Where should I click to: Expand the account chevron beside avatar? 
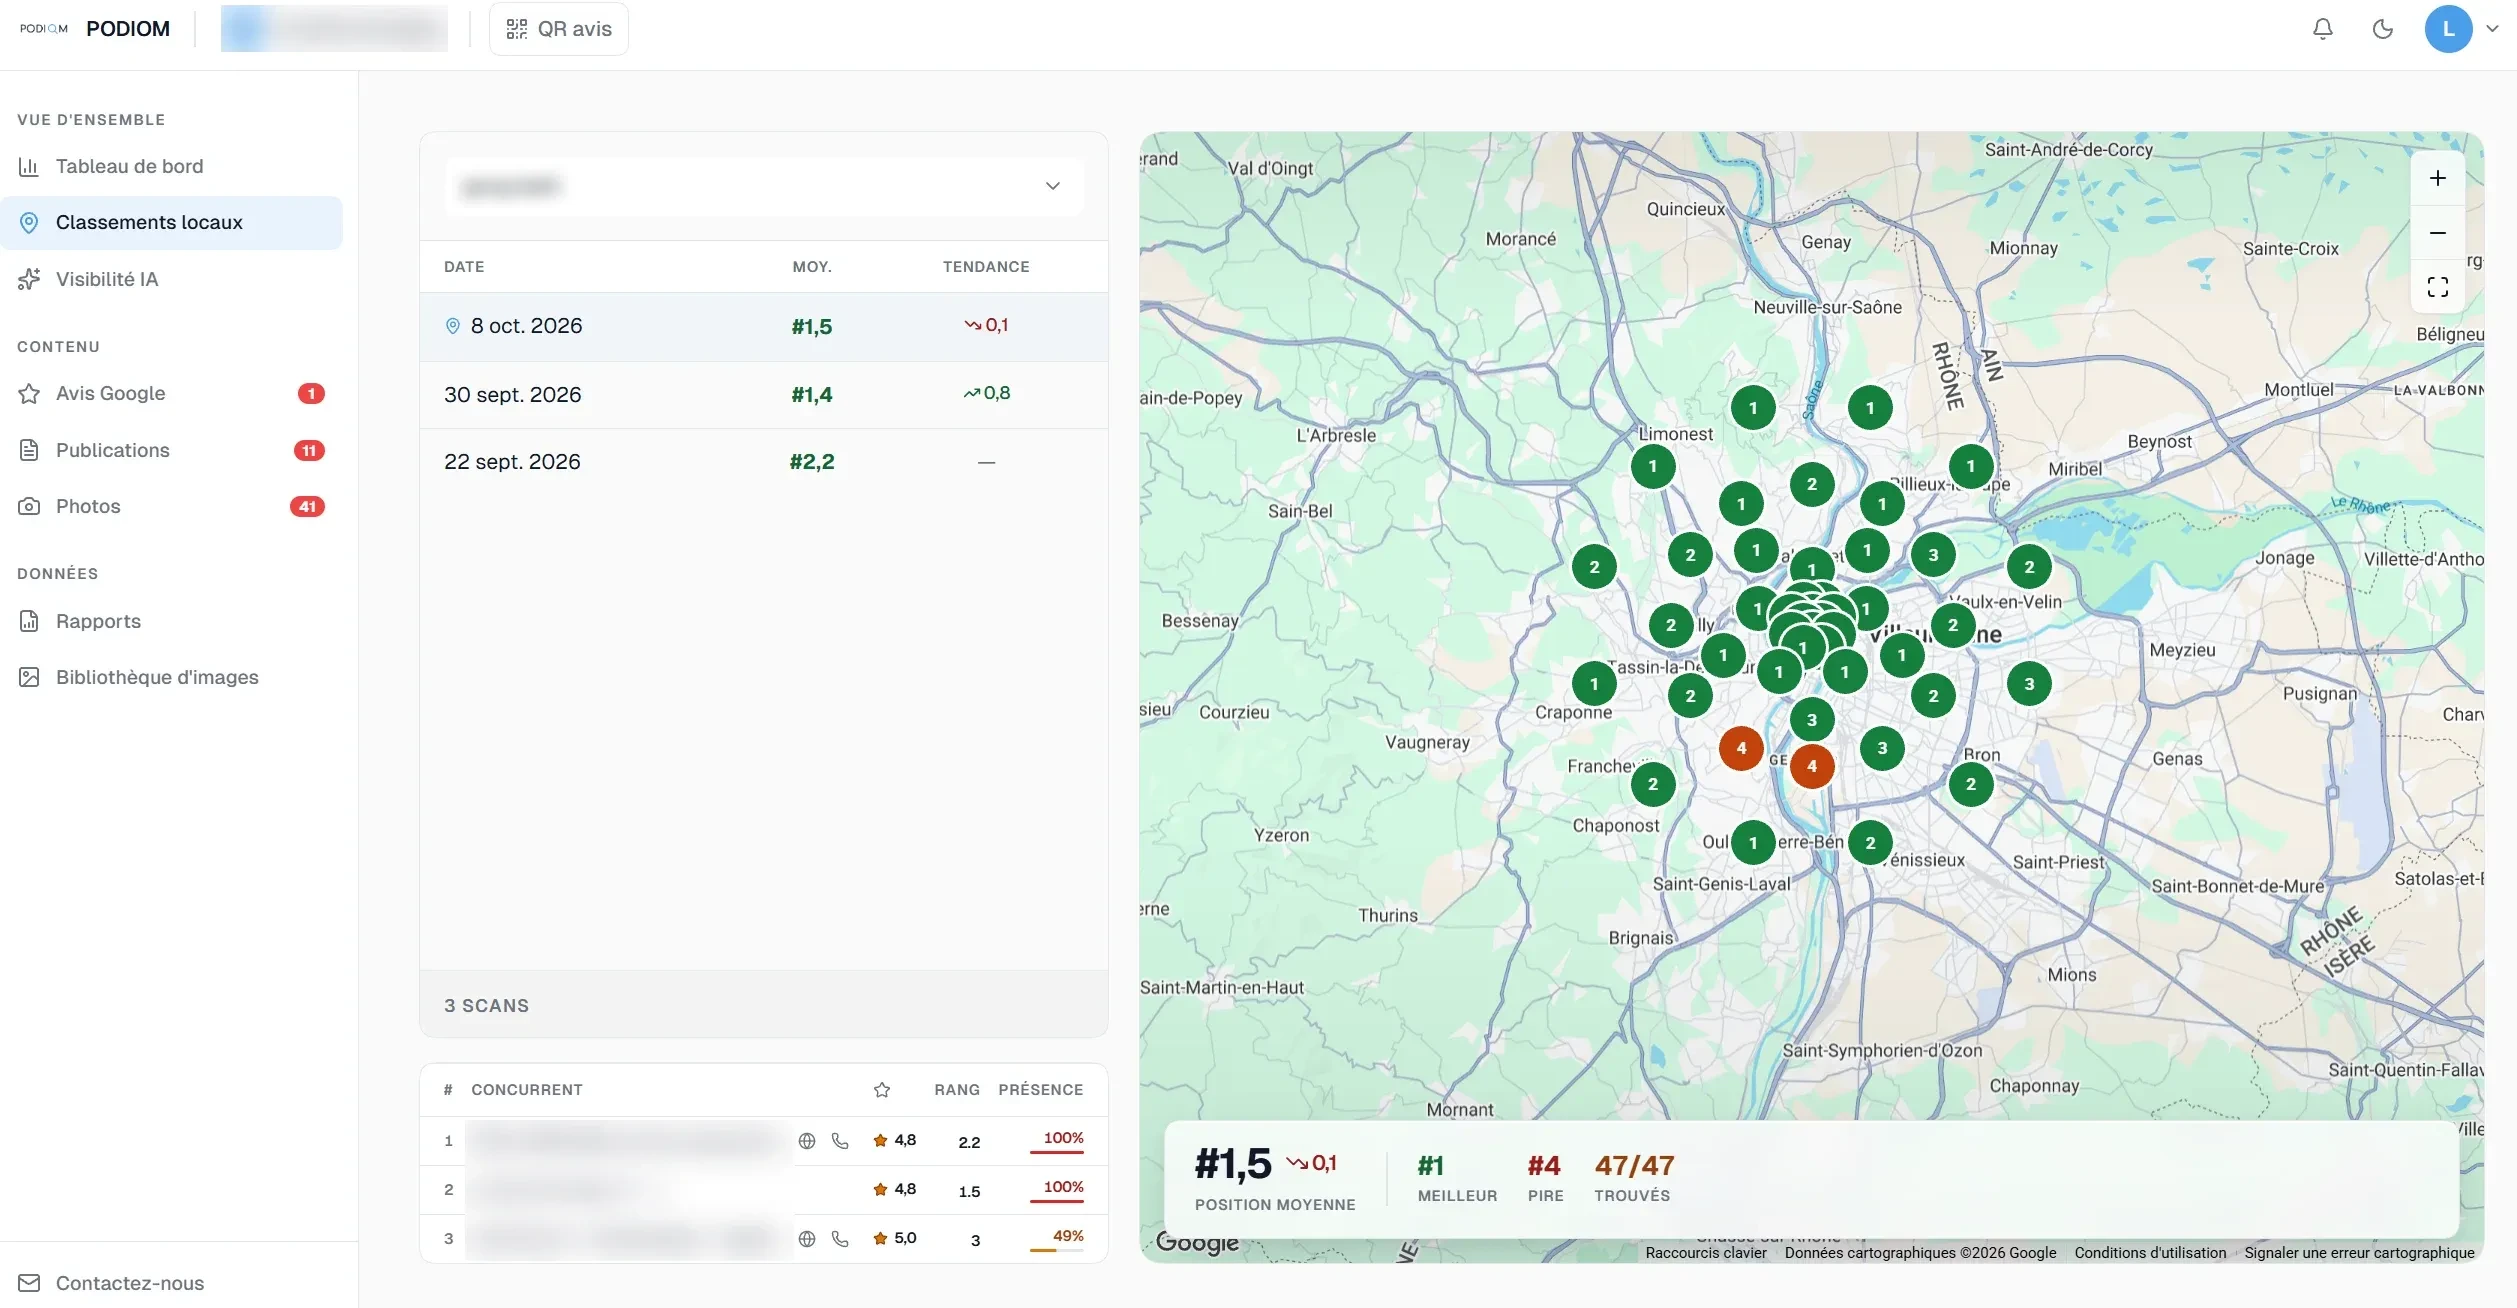pyautogui.click(x=2492, y=29)
